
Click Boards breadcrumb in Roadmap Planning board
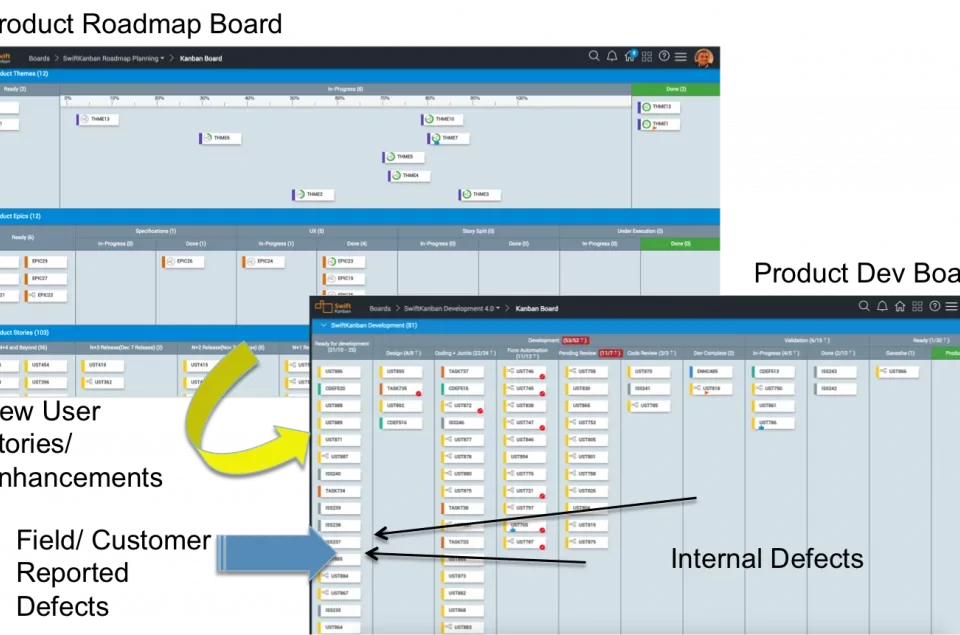[x=39, y=59]
